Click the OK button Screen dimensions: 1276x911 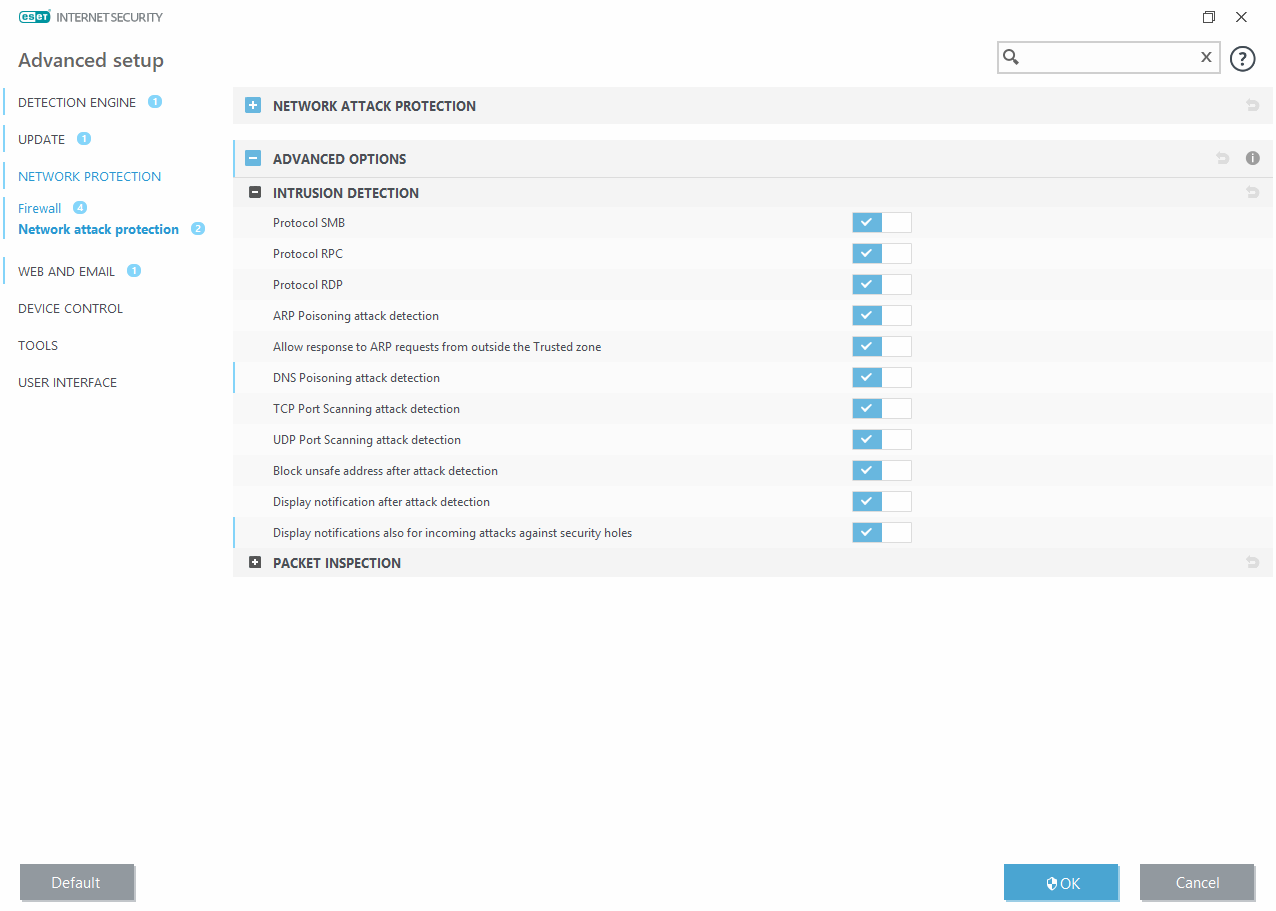coord(1061,883)
